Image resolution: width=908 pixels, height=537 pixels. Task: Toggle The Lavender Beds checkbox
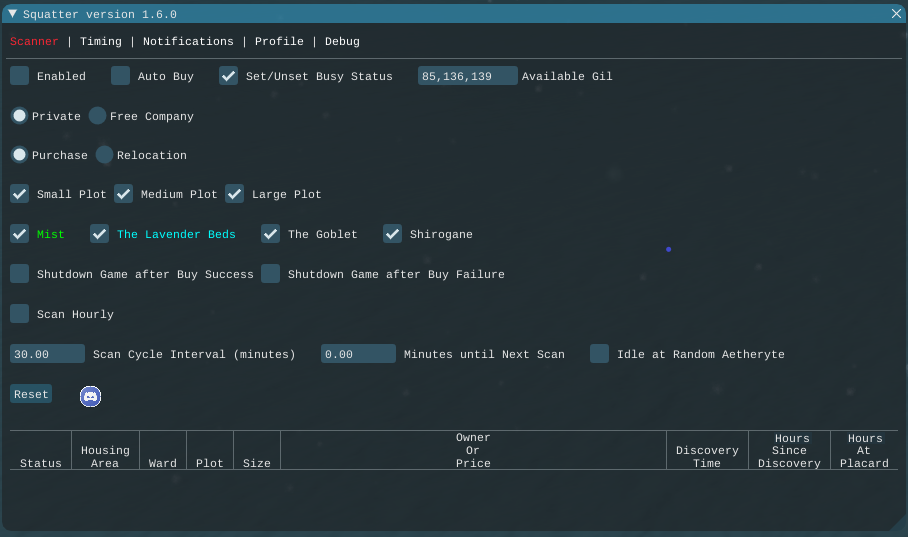100,234
